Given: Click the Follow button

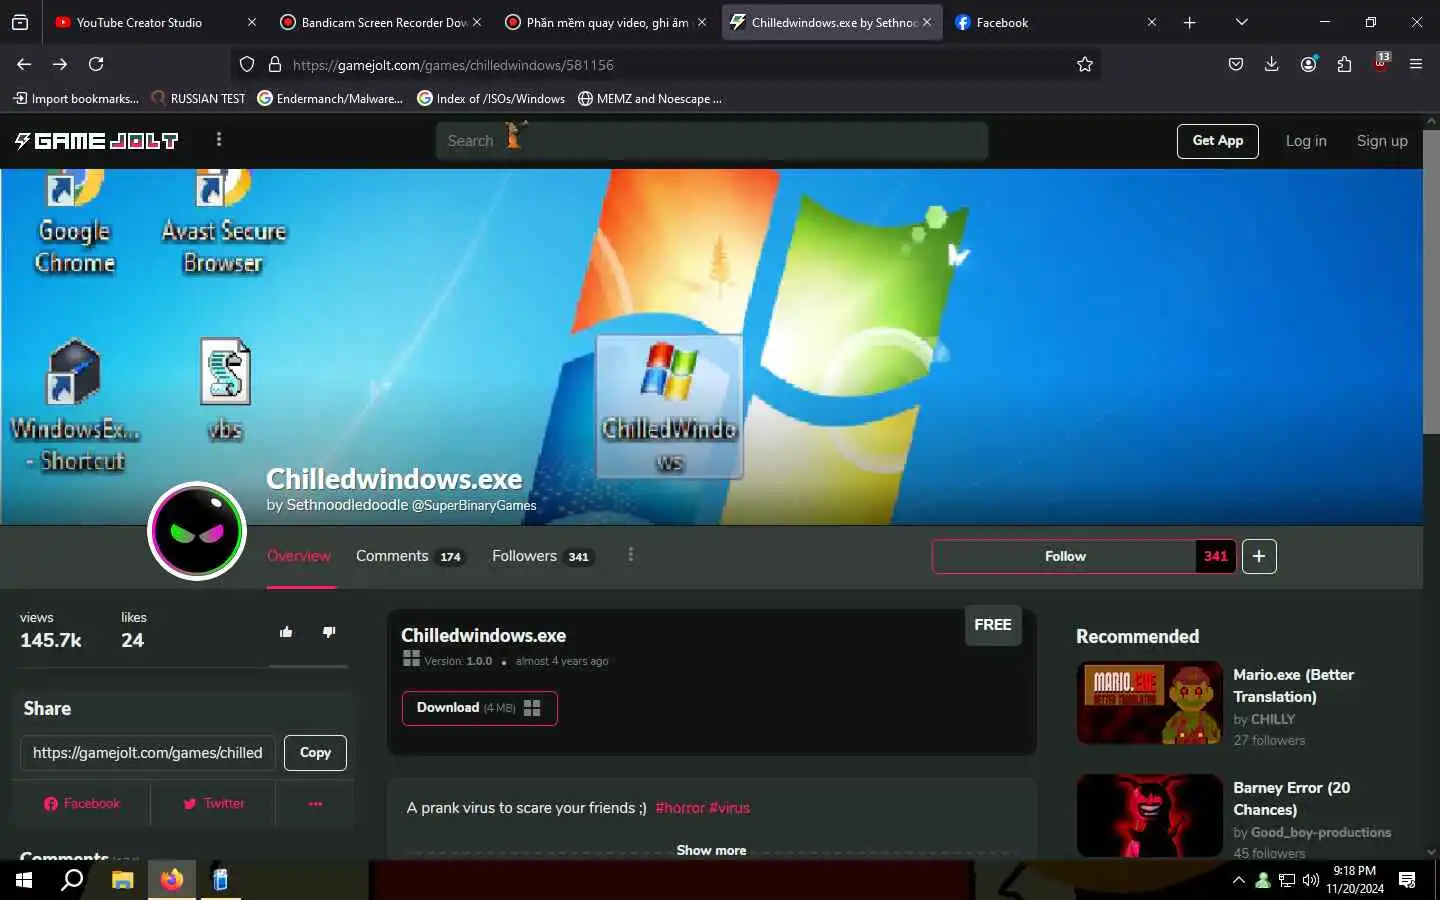Looking at the screenshot, I should [x=1064, y=556].
